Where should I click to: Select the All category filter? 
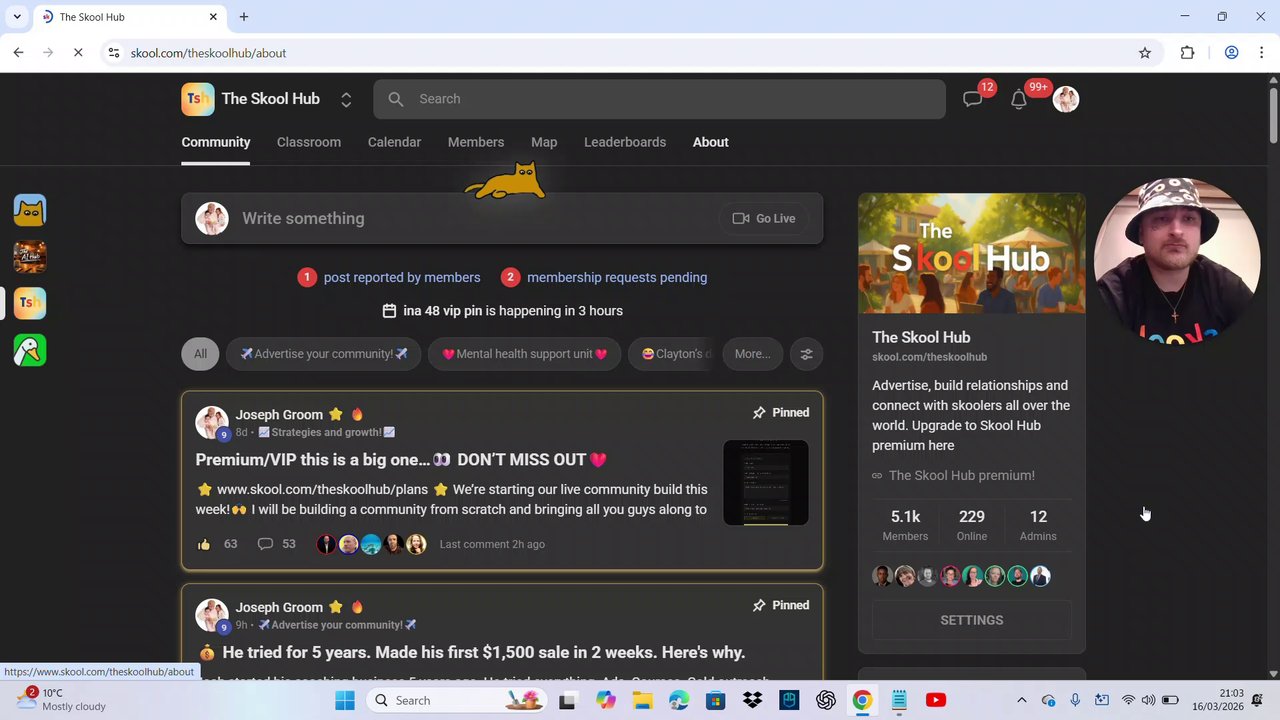tap(200, 354)
